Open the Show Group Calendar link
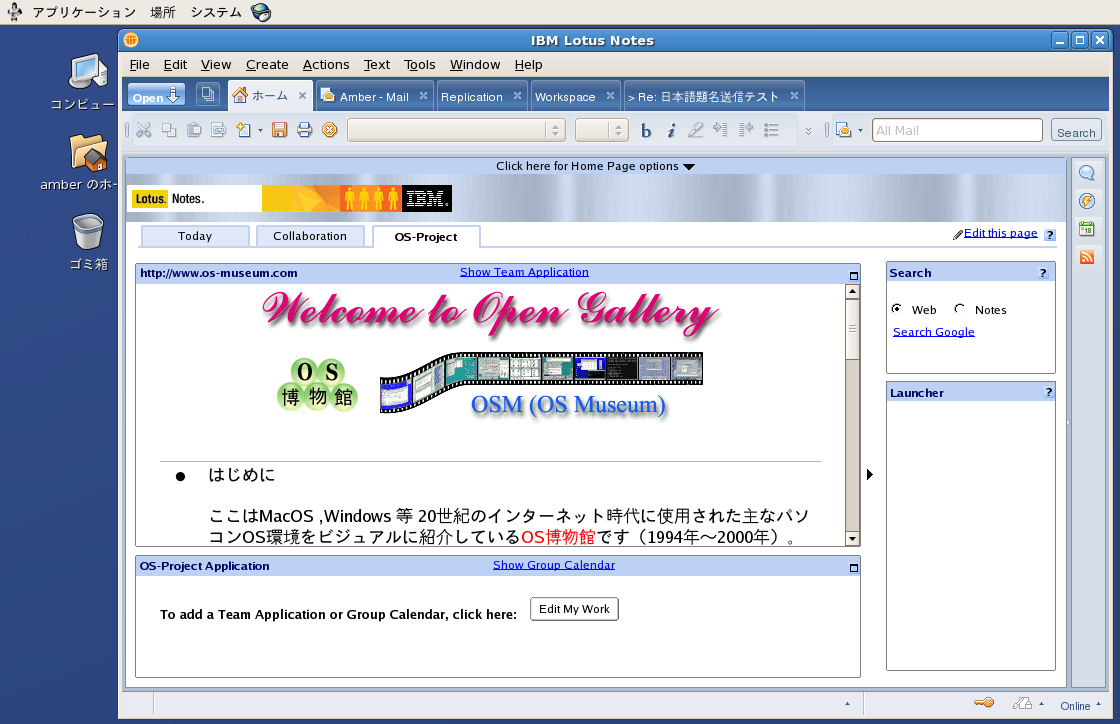Viewport: 1120px width, 724px height. pyautogui.click(x=554, y=565)
